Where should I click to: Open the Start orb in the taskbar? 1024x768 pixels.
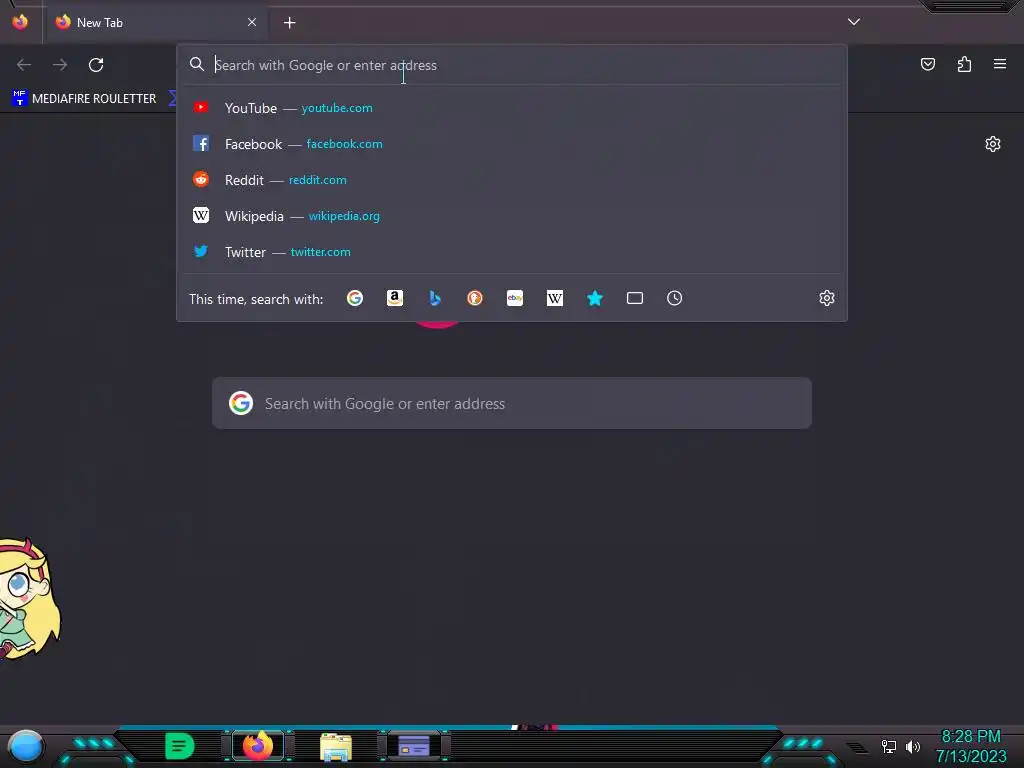pos(26,746)
